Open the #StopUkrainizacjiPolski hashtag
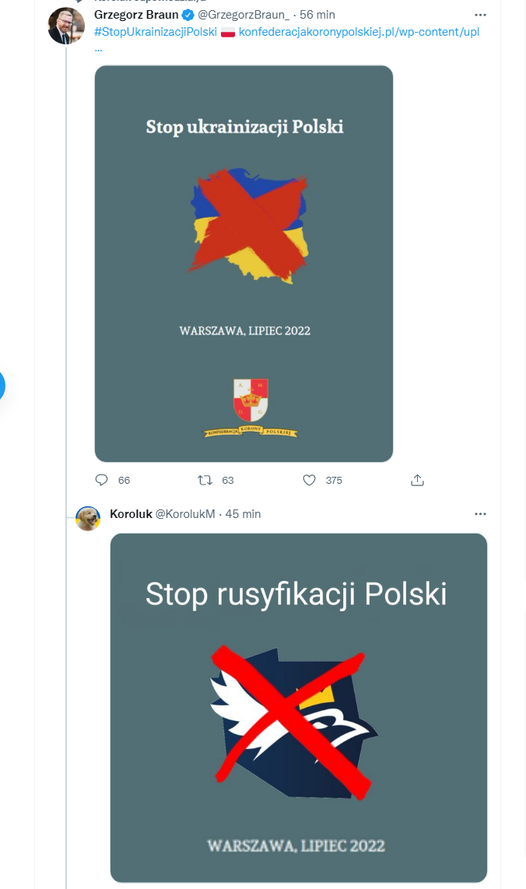 (155, 32)
